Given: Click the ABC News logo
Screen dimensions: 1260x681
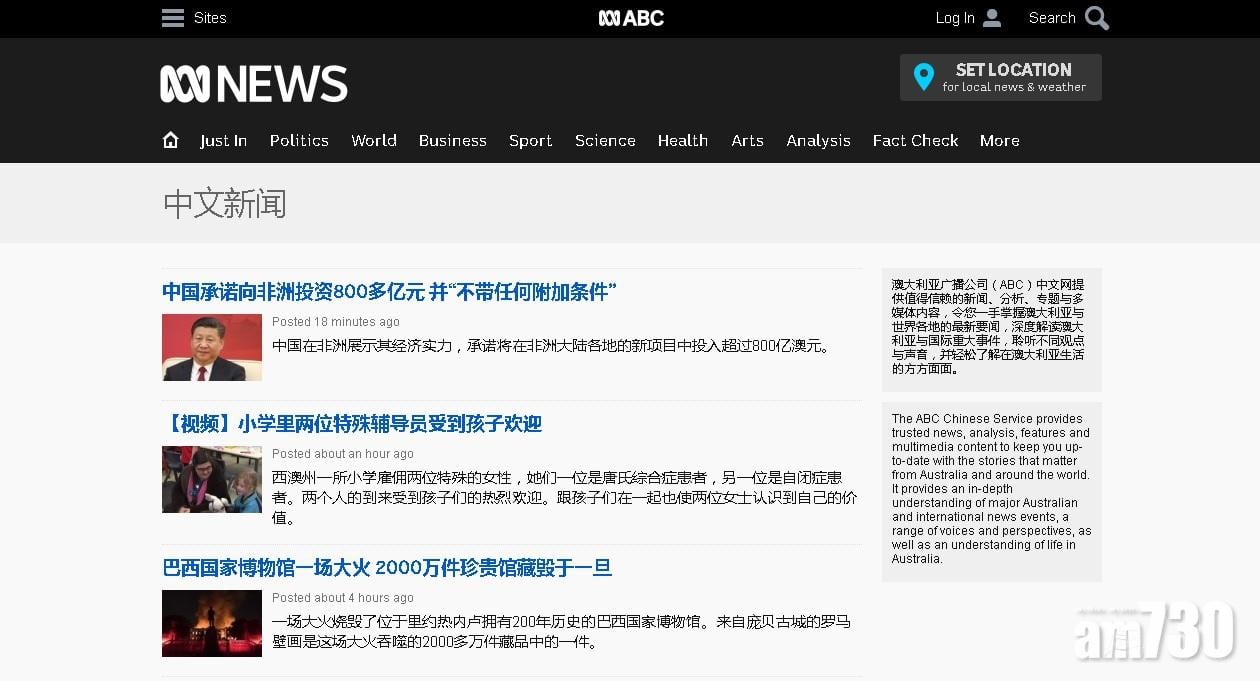Looking at the screenshot, I should pos(253,84).
